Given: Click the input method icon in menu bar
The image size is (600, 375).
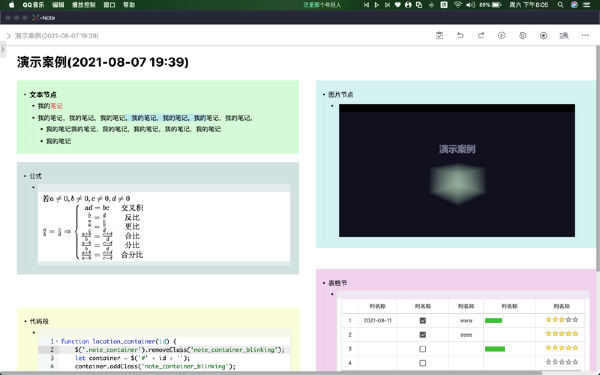Looking at the screenshot, I should [x=444, y=5].
